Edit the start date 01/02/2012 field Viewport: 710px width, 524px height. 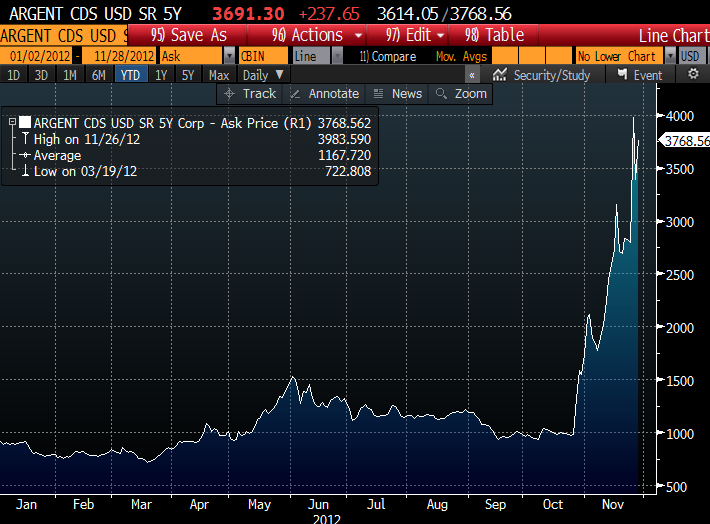[x=36, y=56]
